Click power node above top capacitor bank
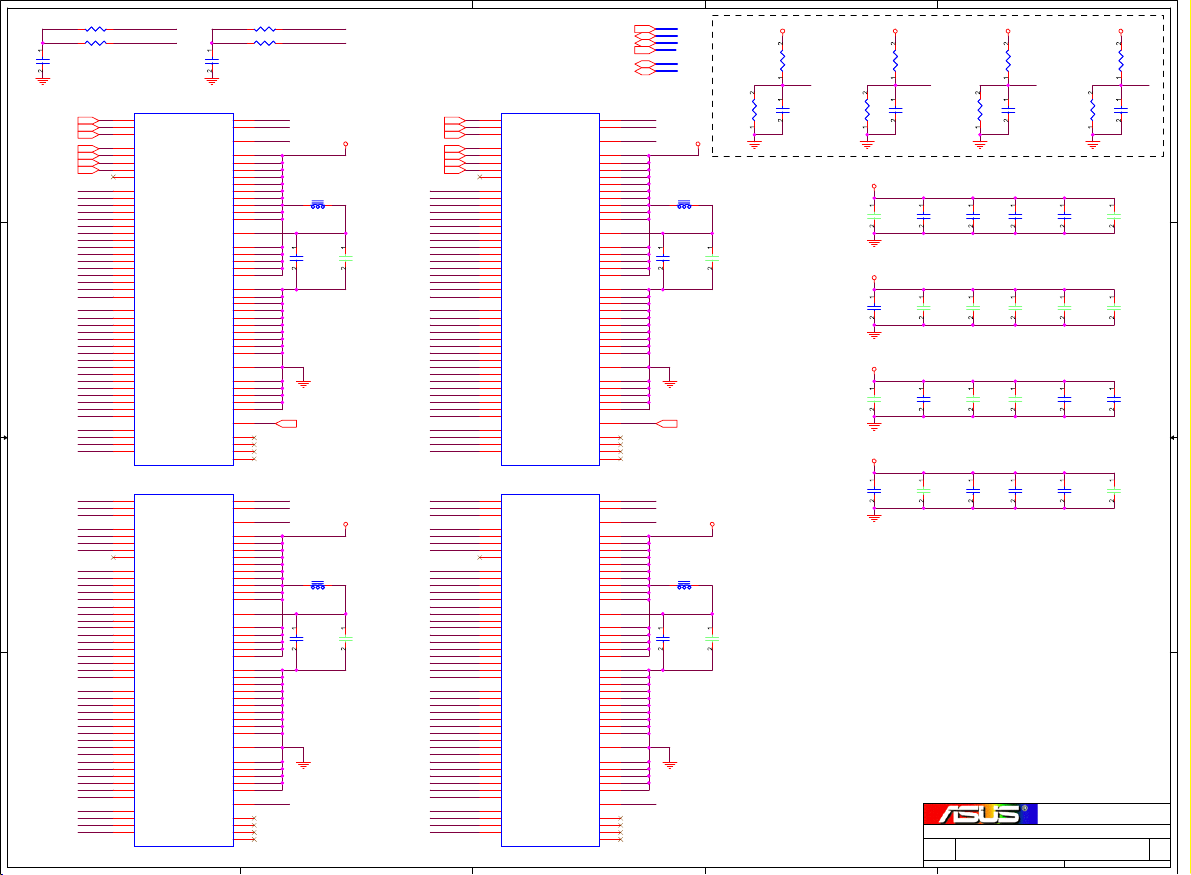The width and height of the screenshot is (1191, 875). click(x=874, y=187)
